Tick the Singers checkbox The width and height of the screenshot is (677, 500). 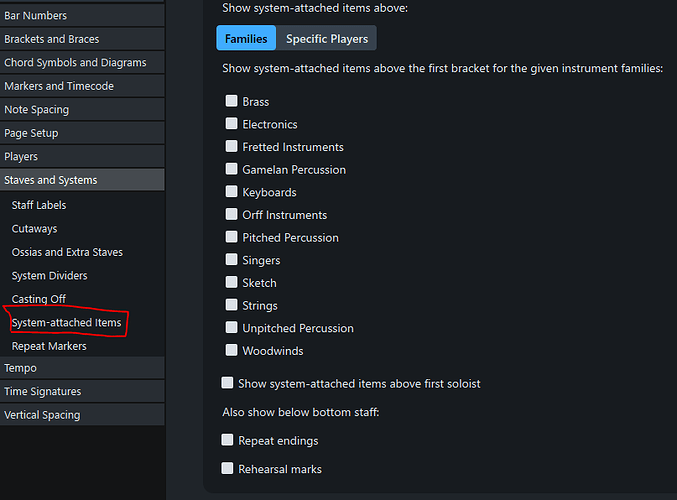(232, 260)
